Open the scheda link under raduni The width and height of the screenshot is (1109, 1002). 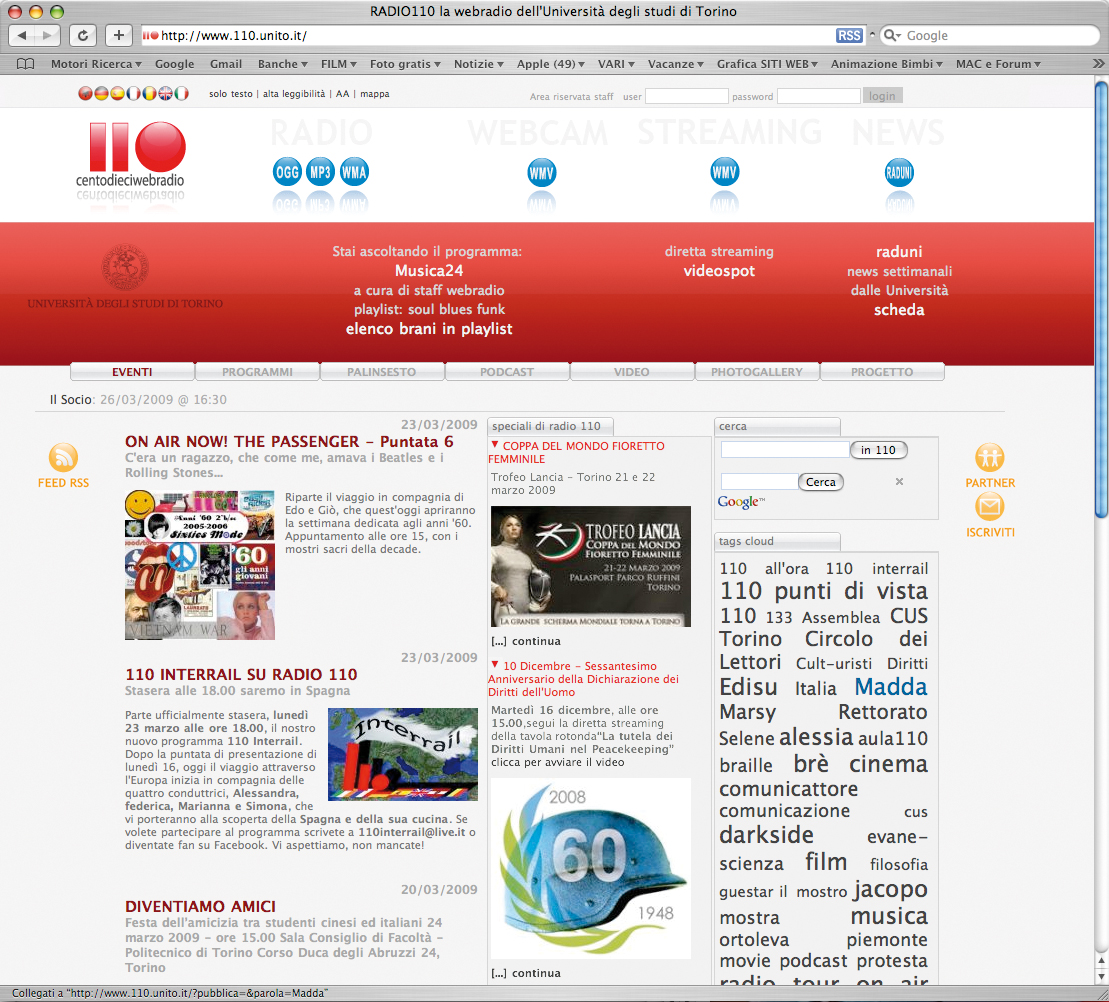899,310
